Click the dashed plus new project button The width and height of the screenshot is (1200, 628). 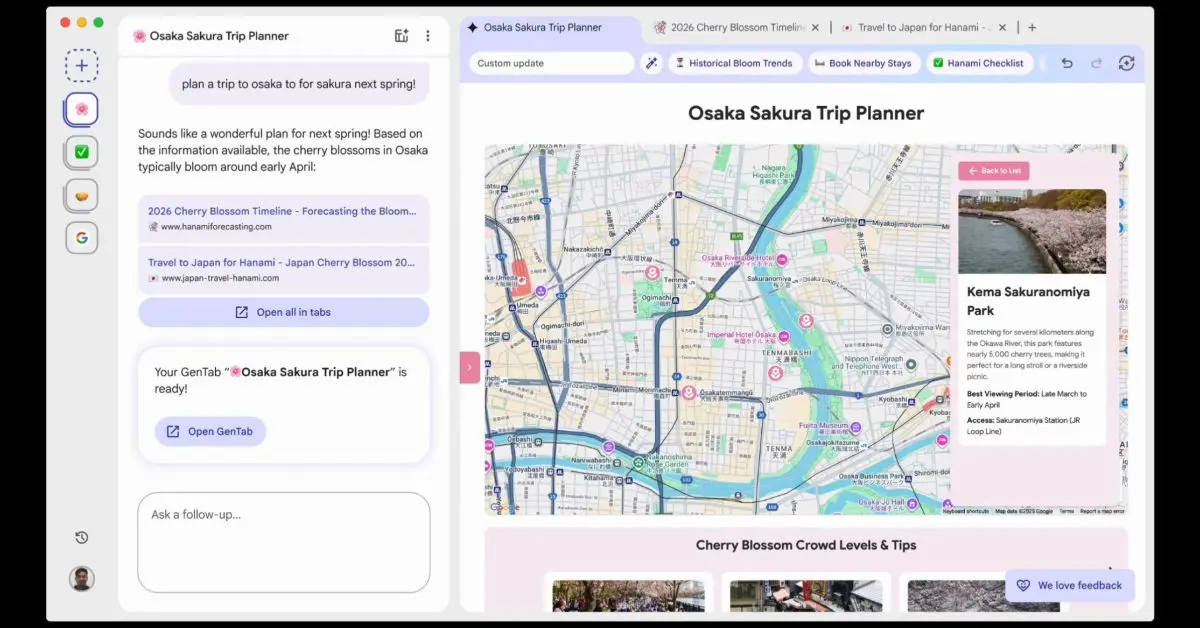click(82, 66)
